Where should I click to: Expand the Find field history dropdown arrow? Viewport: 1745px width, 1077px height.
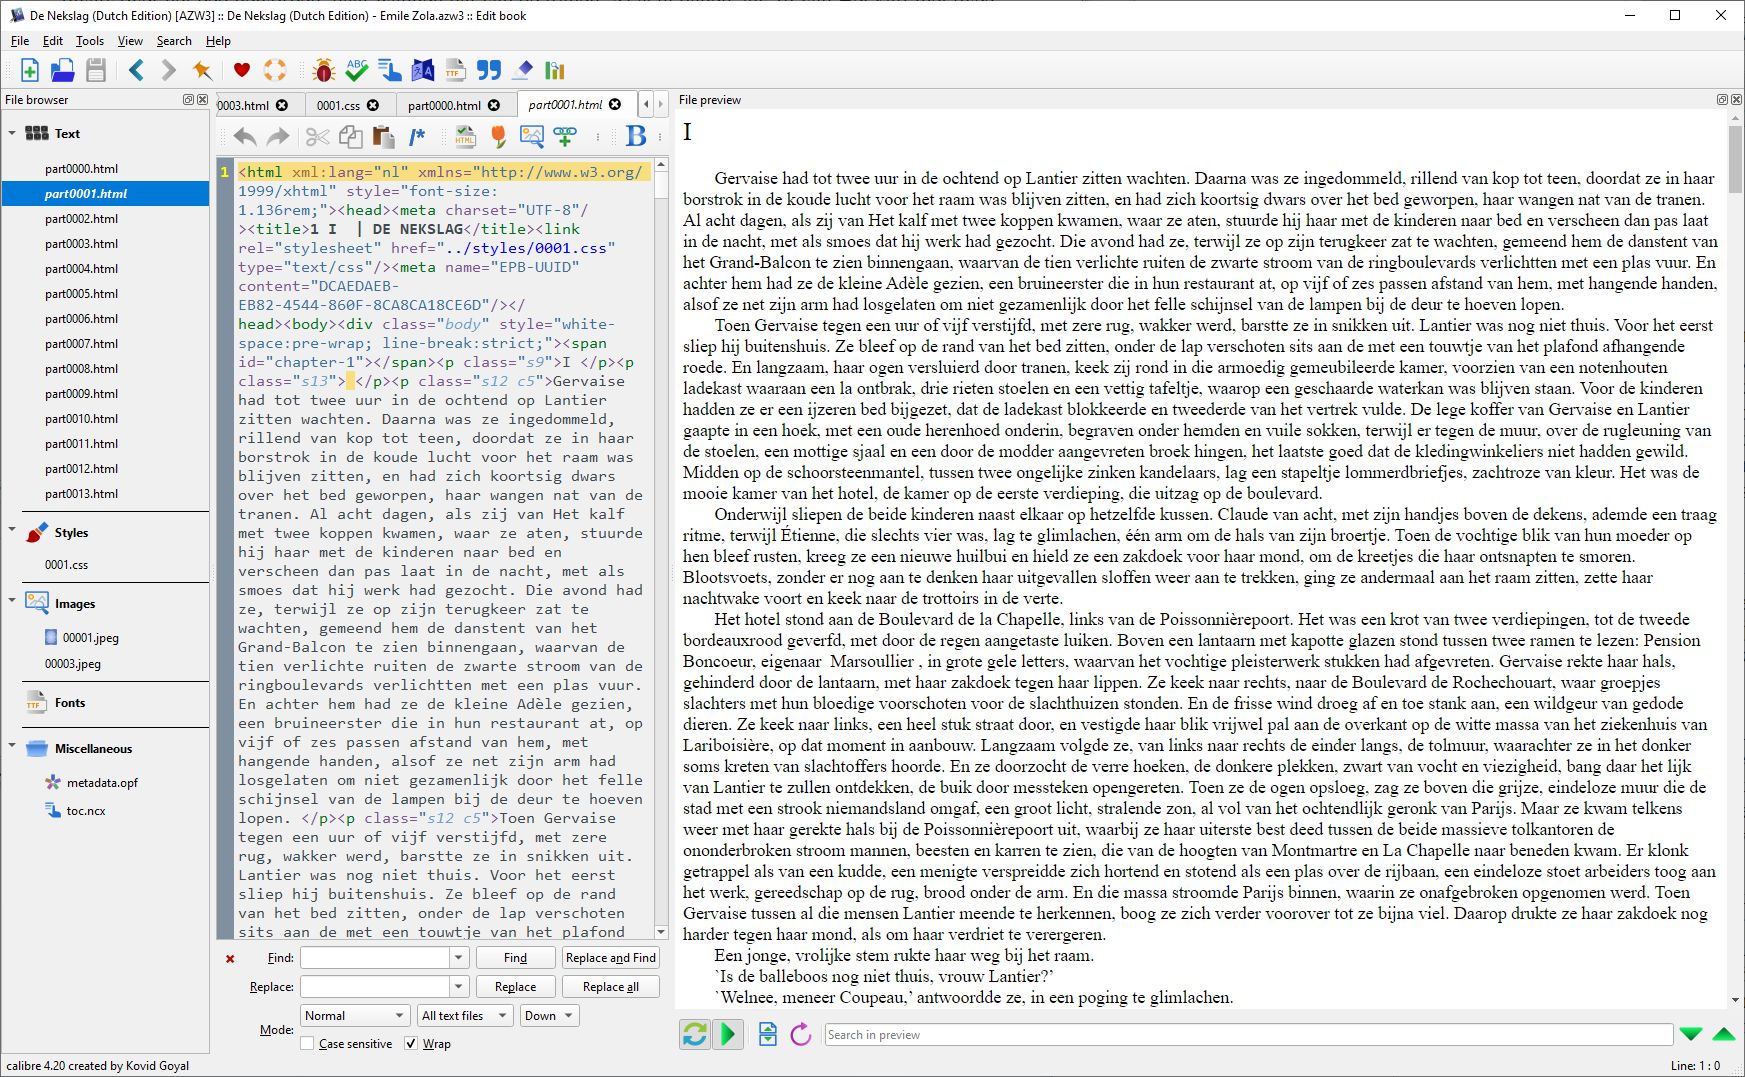tap(458, 958)
